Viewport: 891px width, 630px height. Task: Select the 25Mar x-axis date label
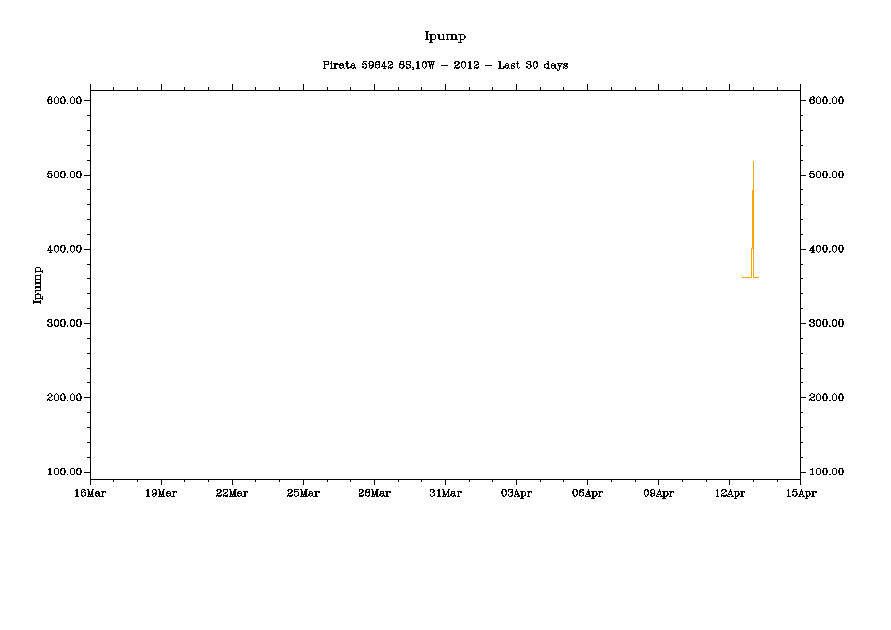[303, 493]
